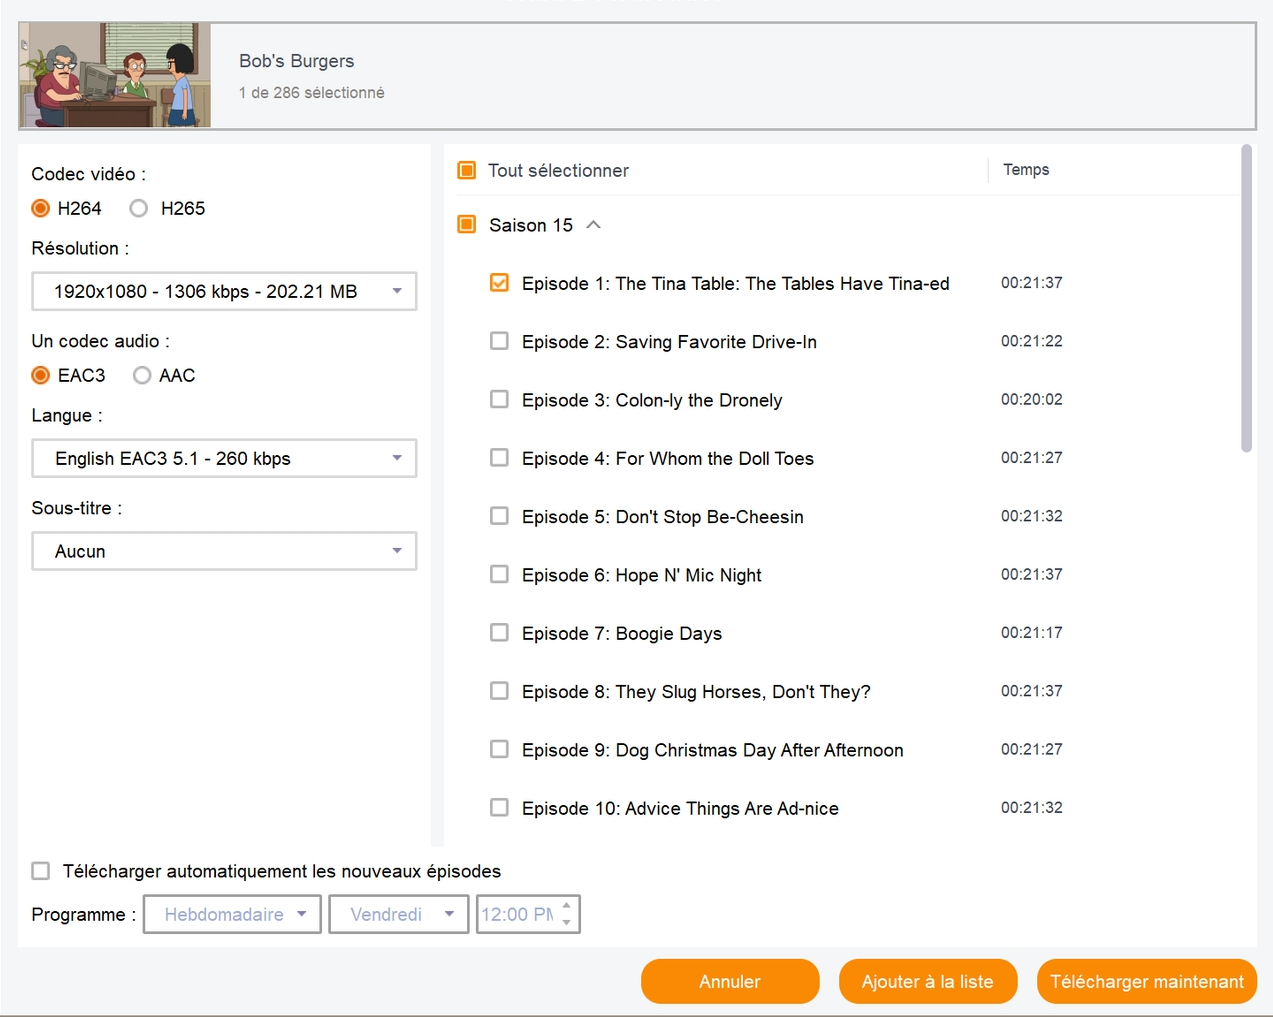Choose the AAC audio codec option
The image size is (1273, 1017).
coord(142,375)
